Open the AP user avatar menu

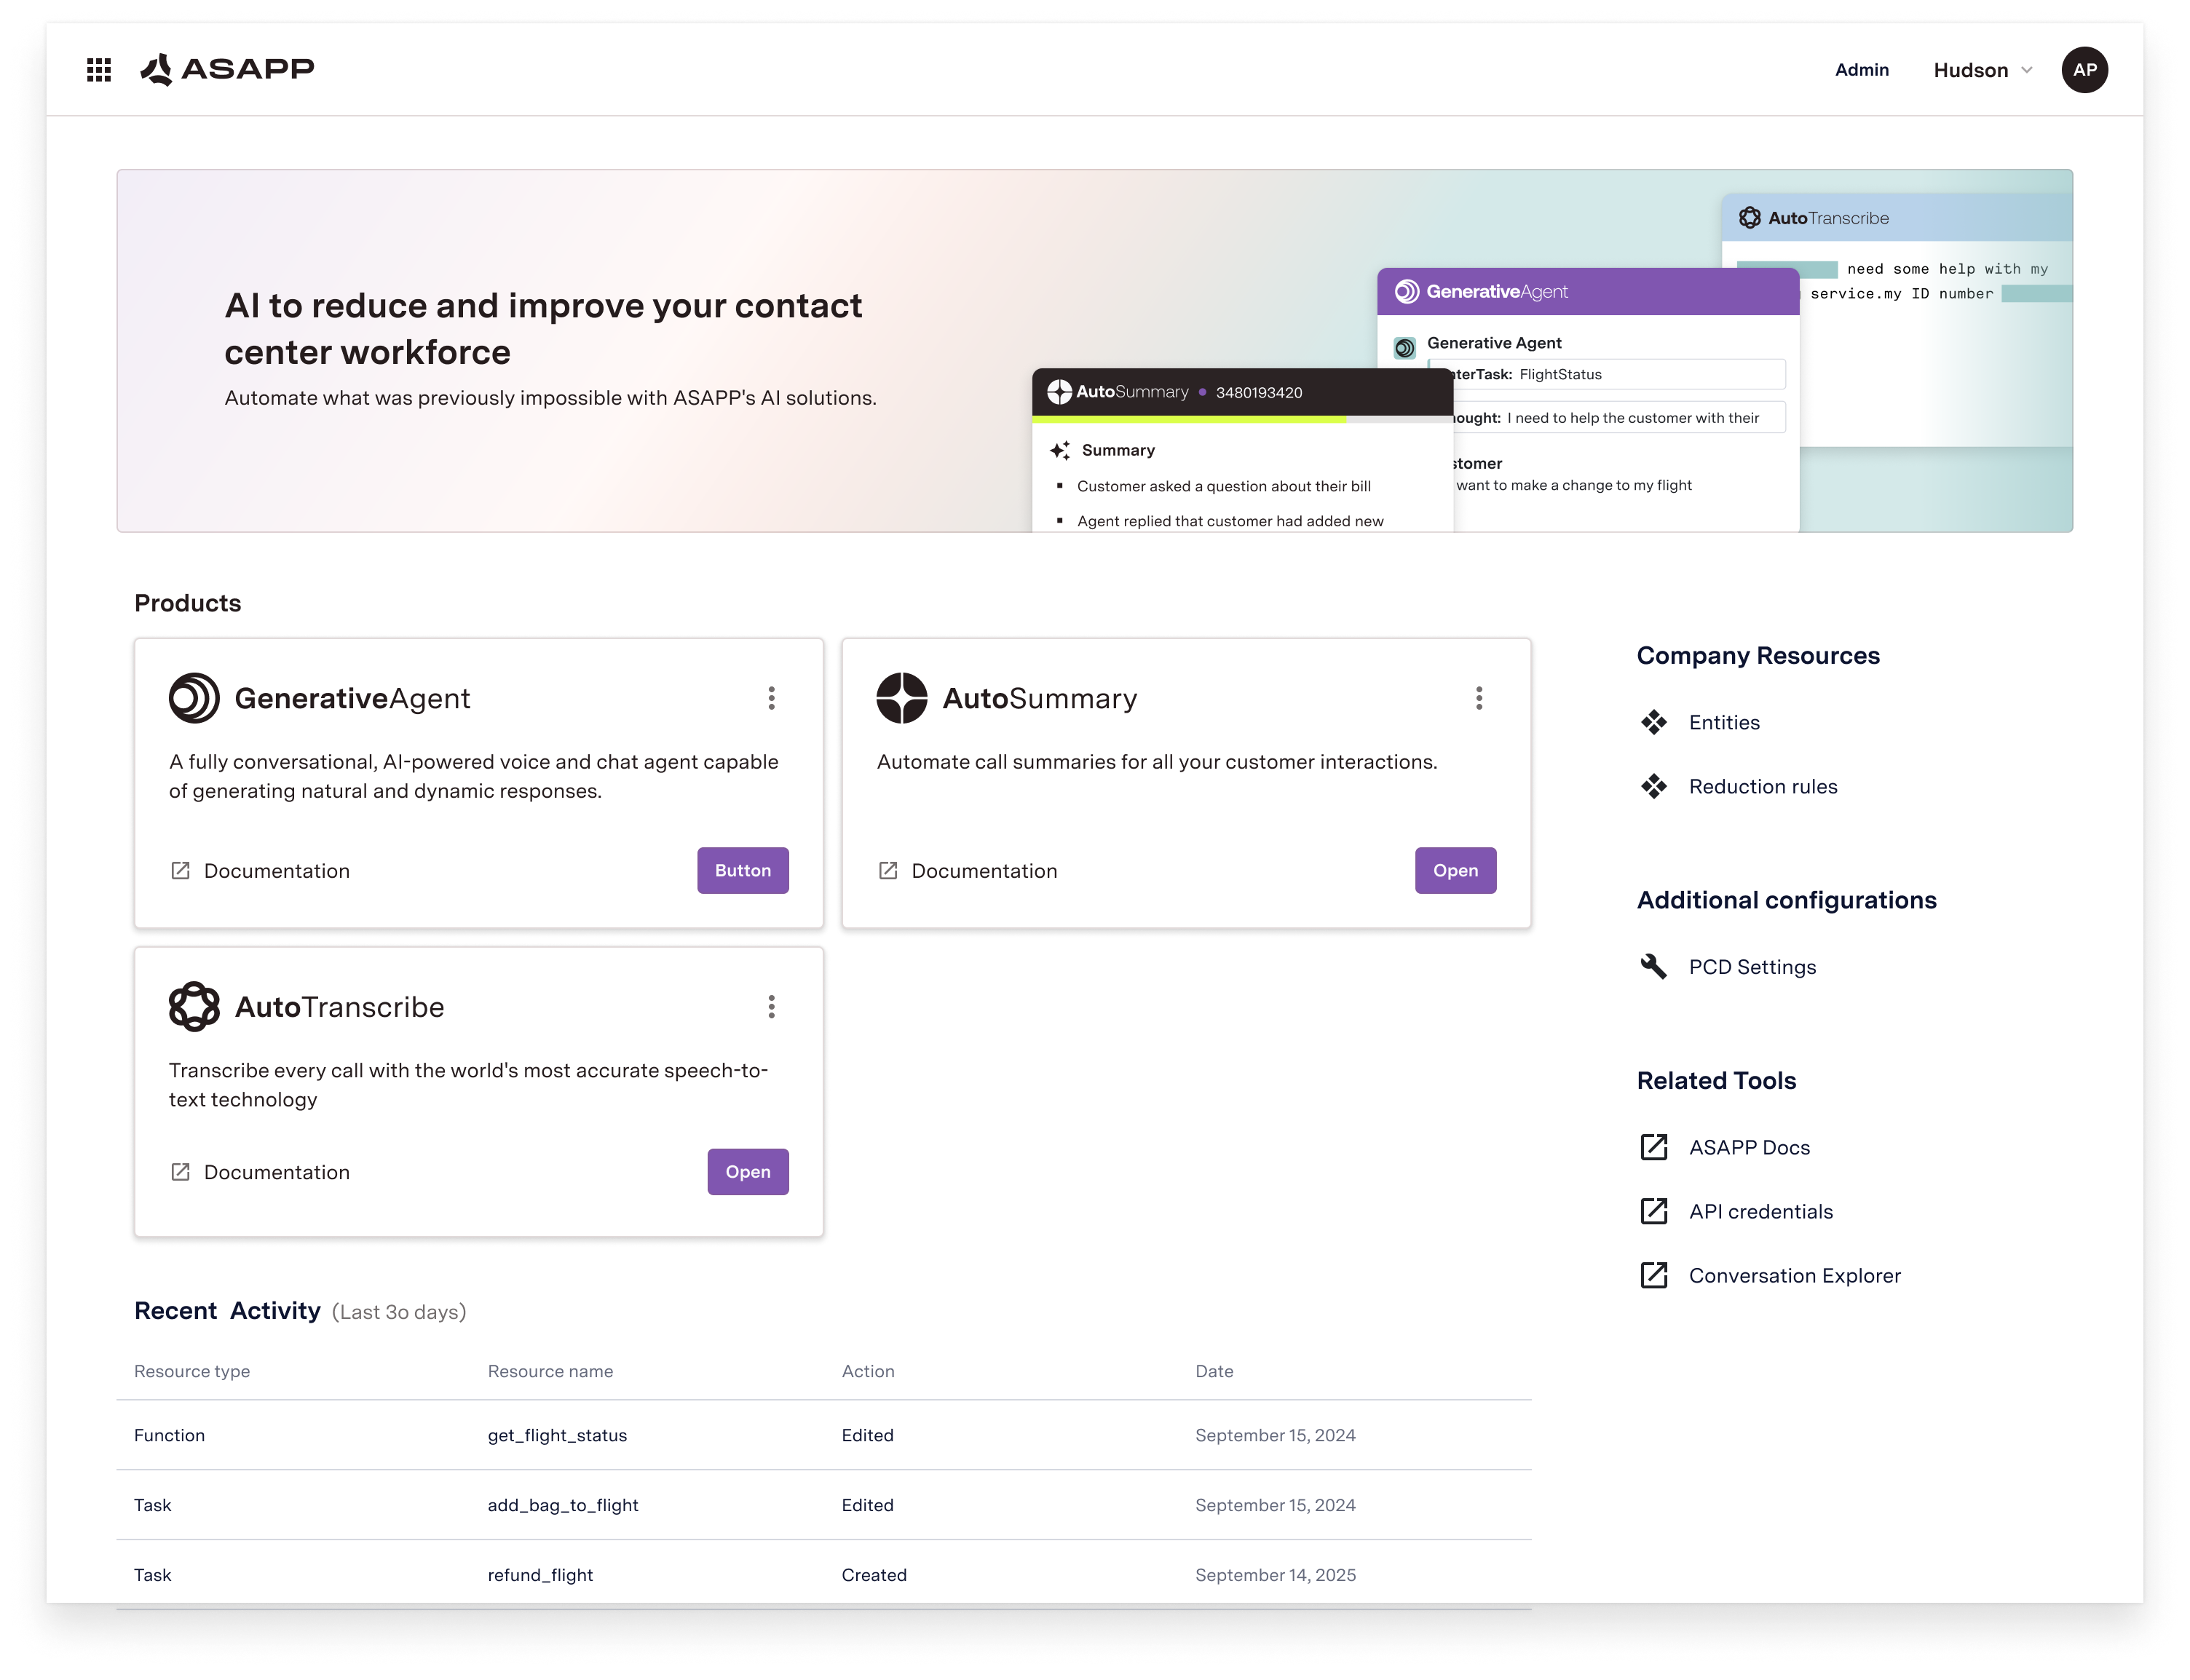pos(2084,70)
